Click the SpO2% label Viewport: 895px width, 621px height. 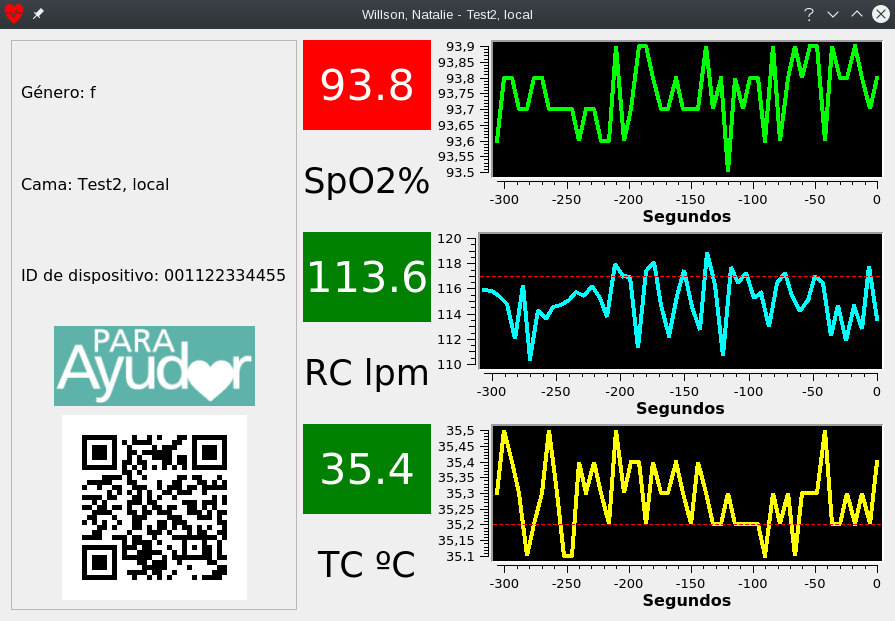366,181
